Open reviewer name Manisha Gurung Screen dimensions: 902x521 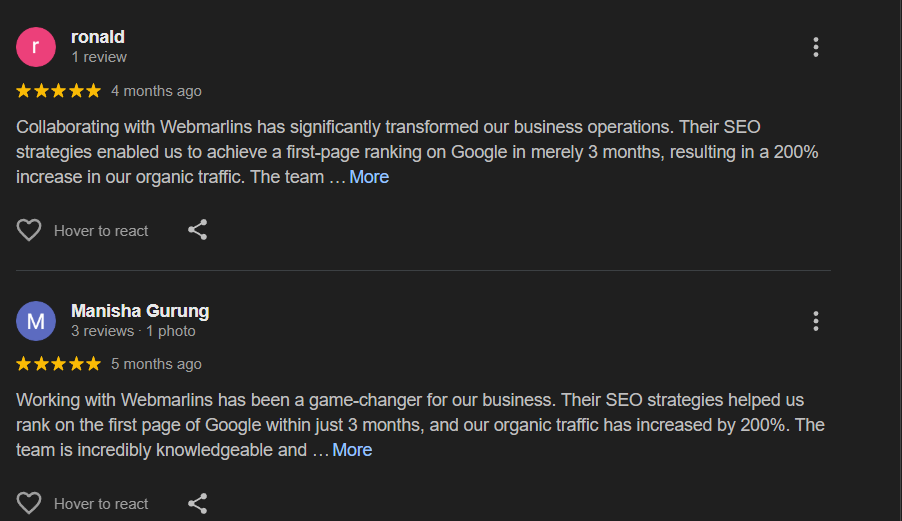coord(140,311)
